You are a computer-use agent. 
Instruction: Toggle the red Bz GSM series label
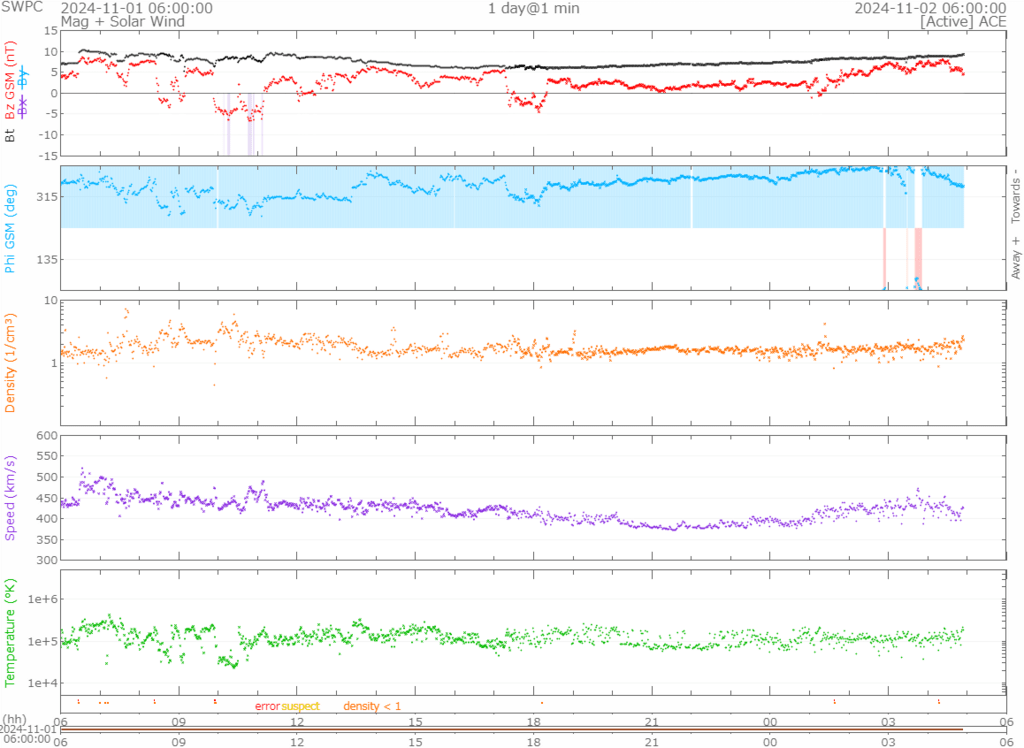[11, 80]
